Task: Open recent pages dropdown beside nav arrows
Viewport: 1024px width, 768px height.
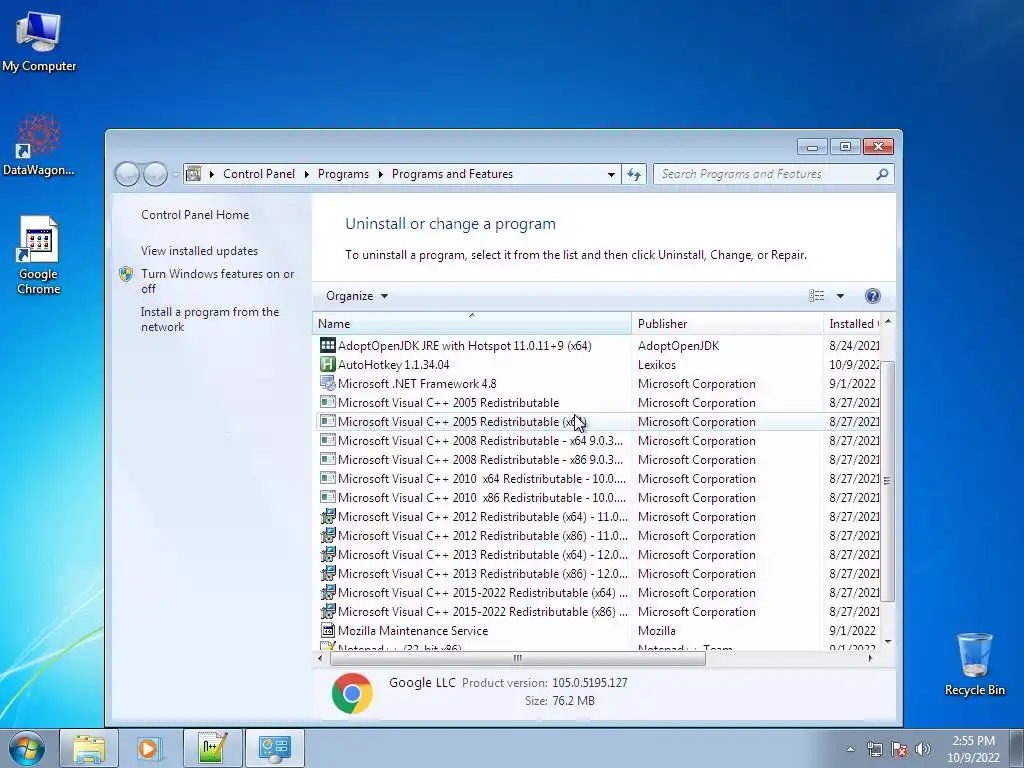Action: (x=175, y=174)
